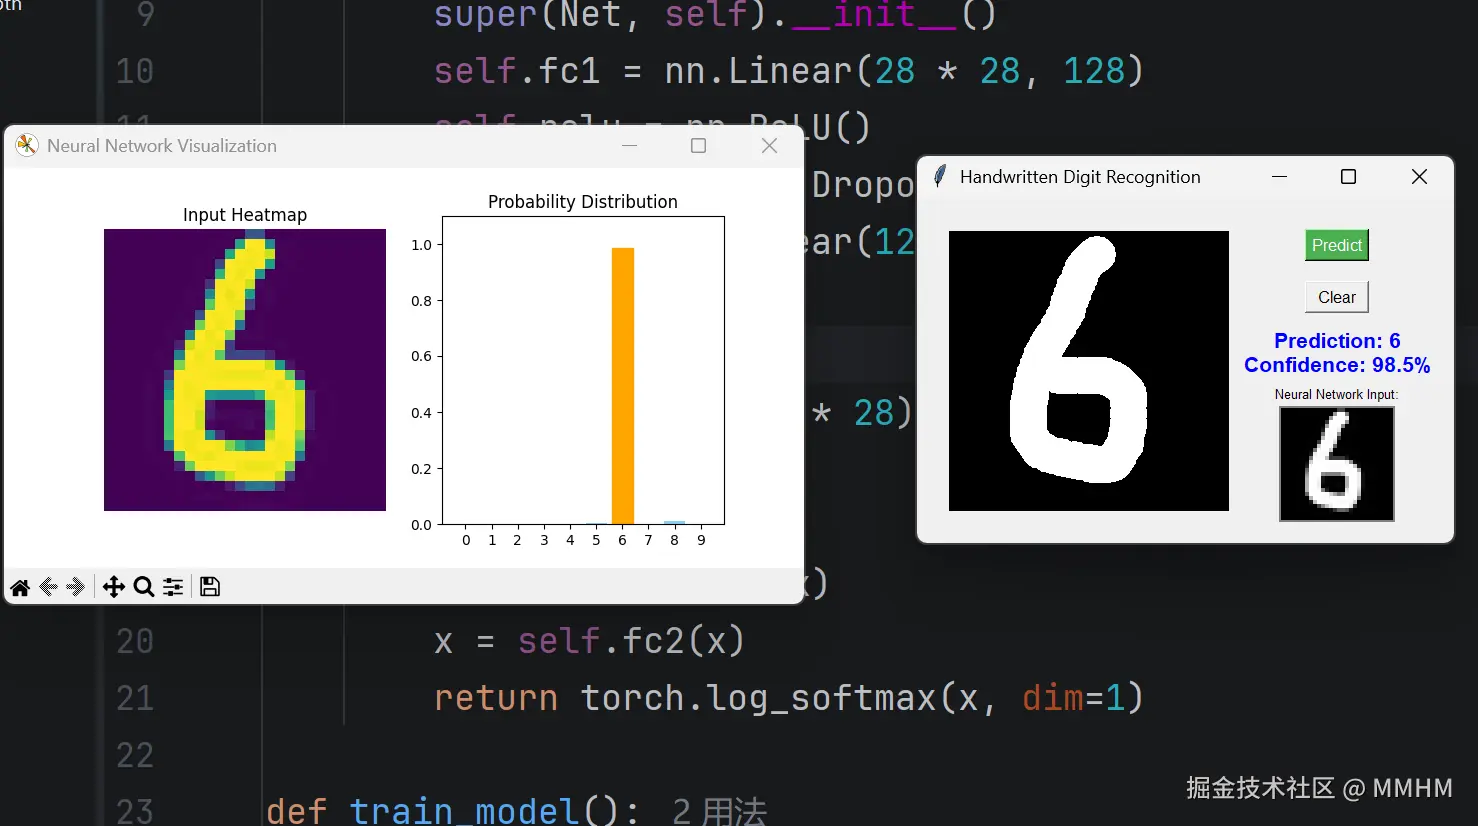Click the Neural Network Input preview thumbnail
1478x826 pixels.
[1336, 464]
